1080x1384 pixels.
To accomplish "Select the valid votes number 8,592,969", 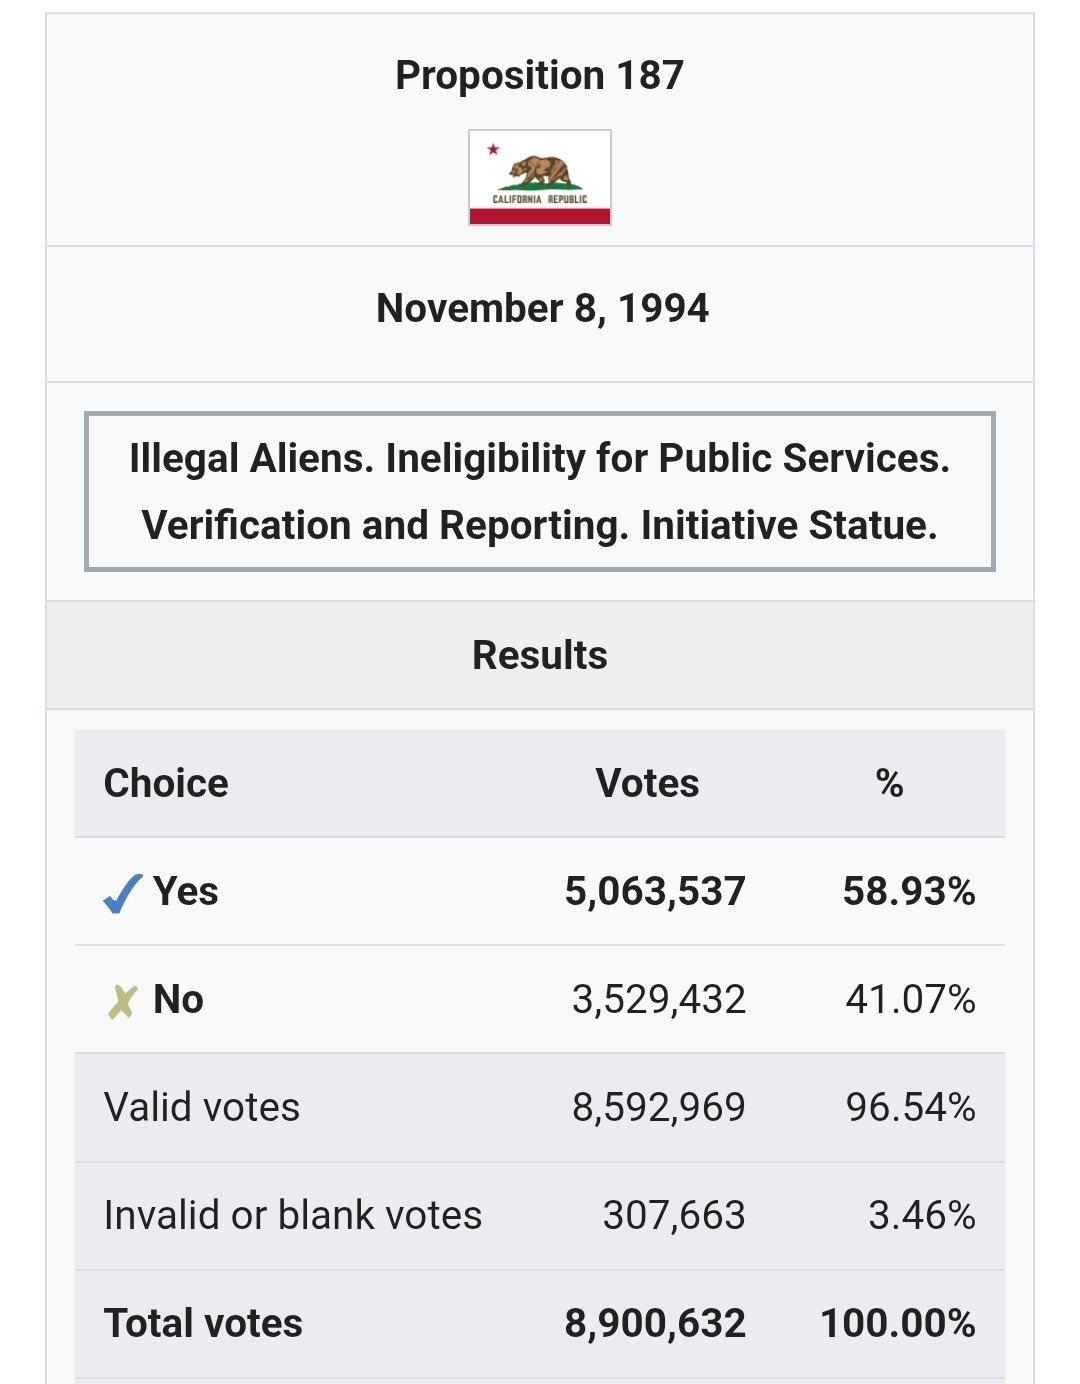I will [659, 1107].
